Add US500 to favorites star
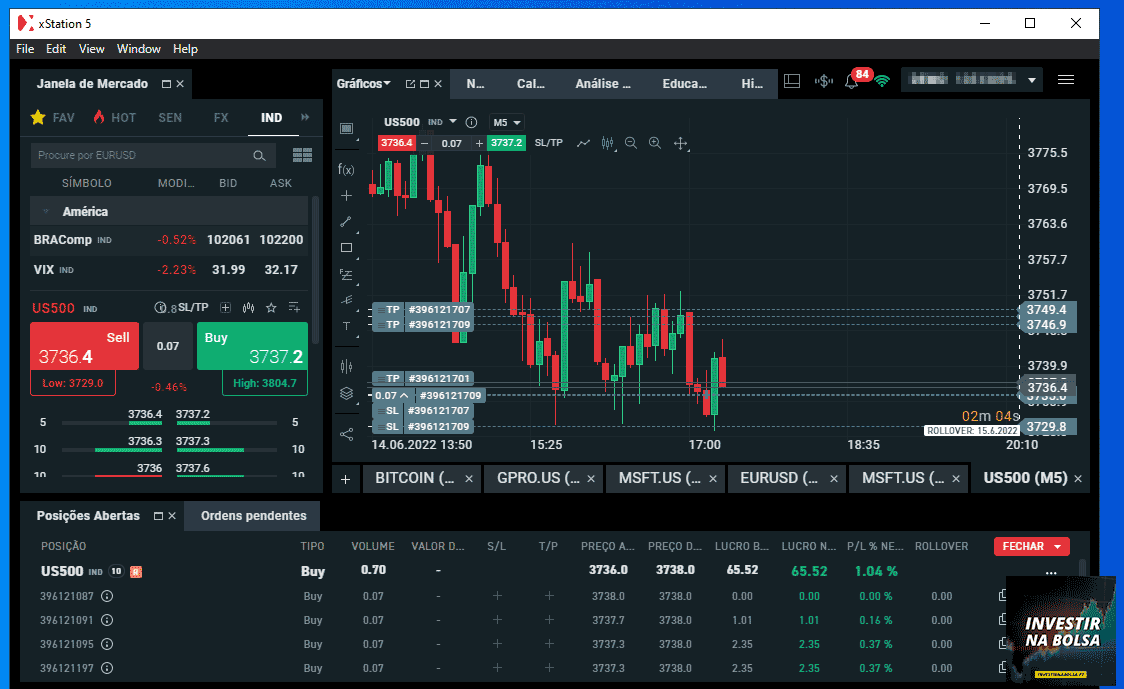Image resolution: width=1124 pixels, height=689 pixels. [x=271, y=308]
